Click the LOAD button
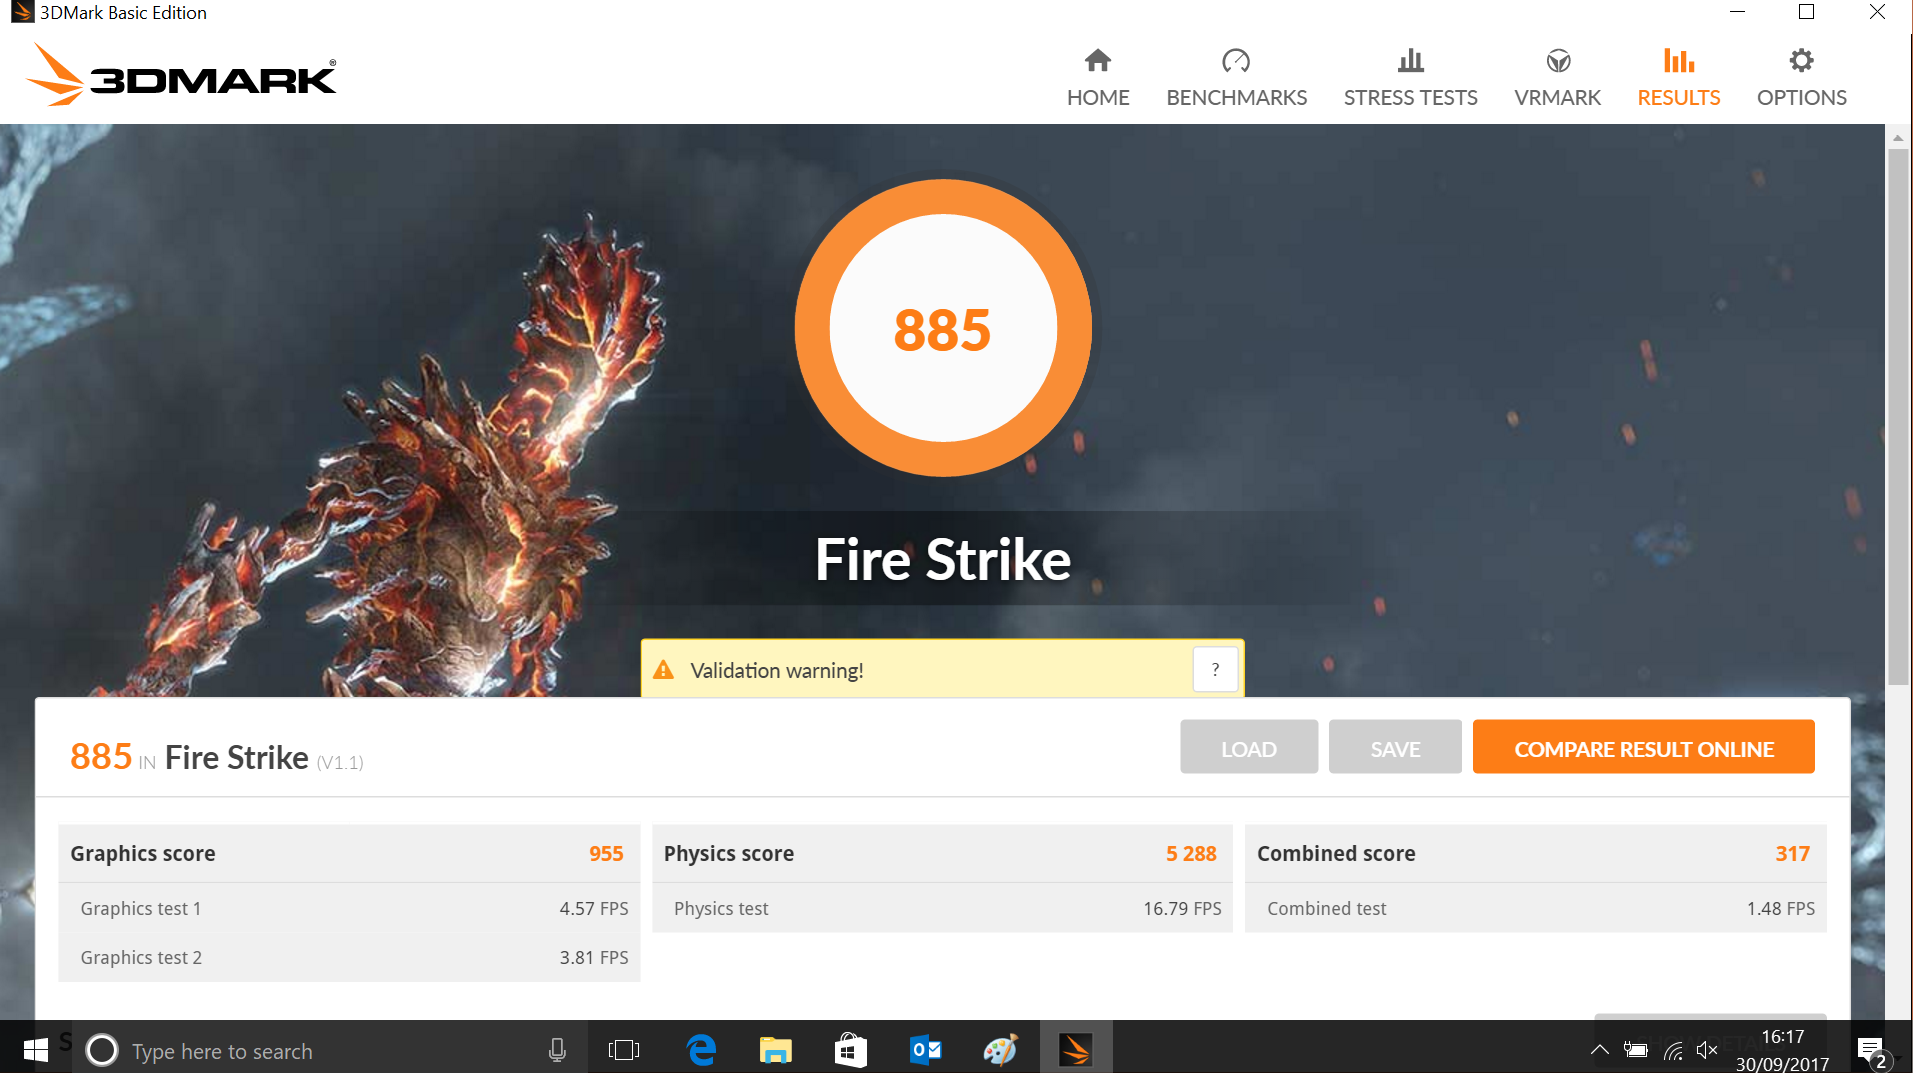The image size is (1913, 1073). pyautogui.click(x=1249, y=747)
